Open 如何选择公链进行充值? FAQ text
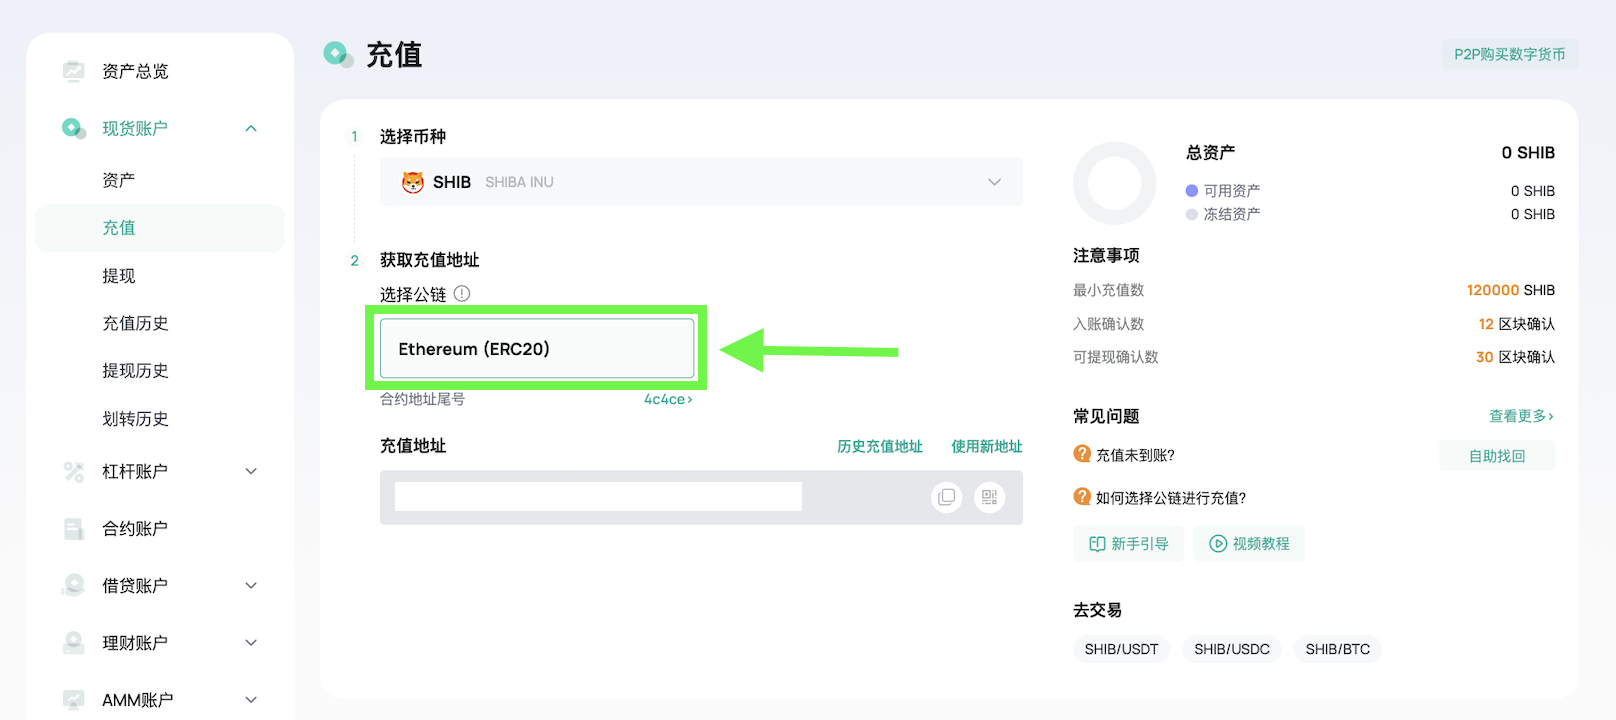This screenshot has width=1616, height=720. (x=1171, y=498)
